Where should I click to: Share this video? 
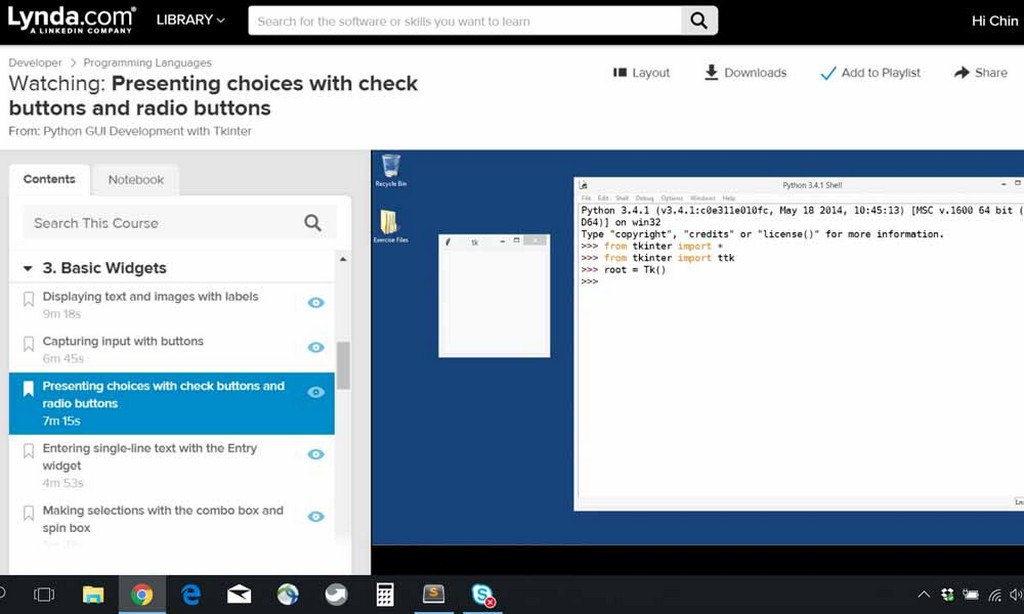(x=980, y=73)
